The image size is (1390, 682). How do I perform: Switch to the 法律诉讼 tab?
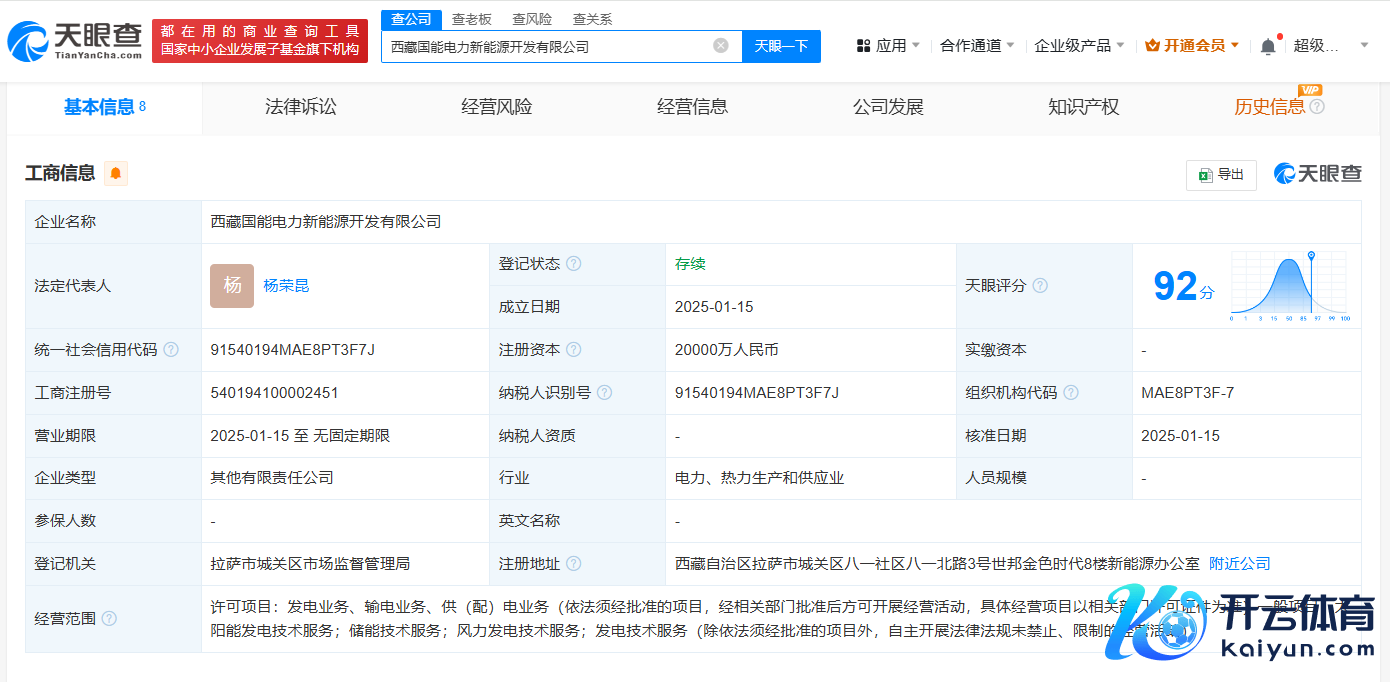point(301,108)
